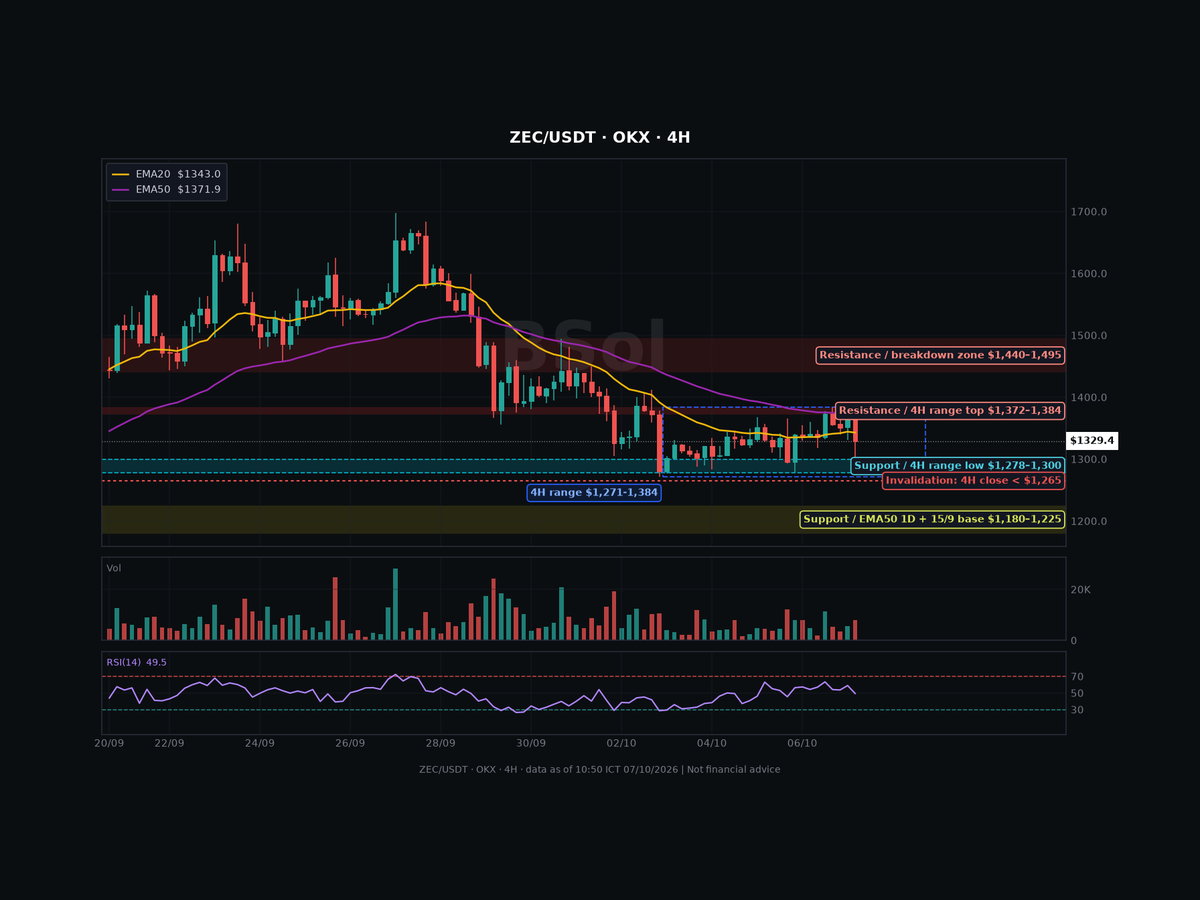Click the 28/09 date axis label
The width and height of the screenshot is (1200, 900).
click(x=440, y=744)
